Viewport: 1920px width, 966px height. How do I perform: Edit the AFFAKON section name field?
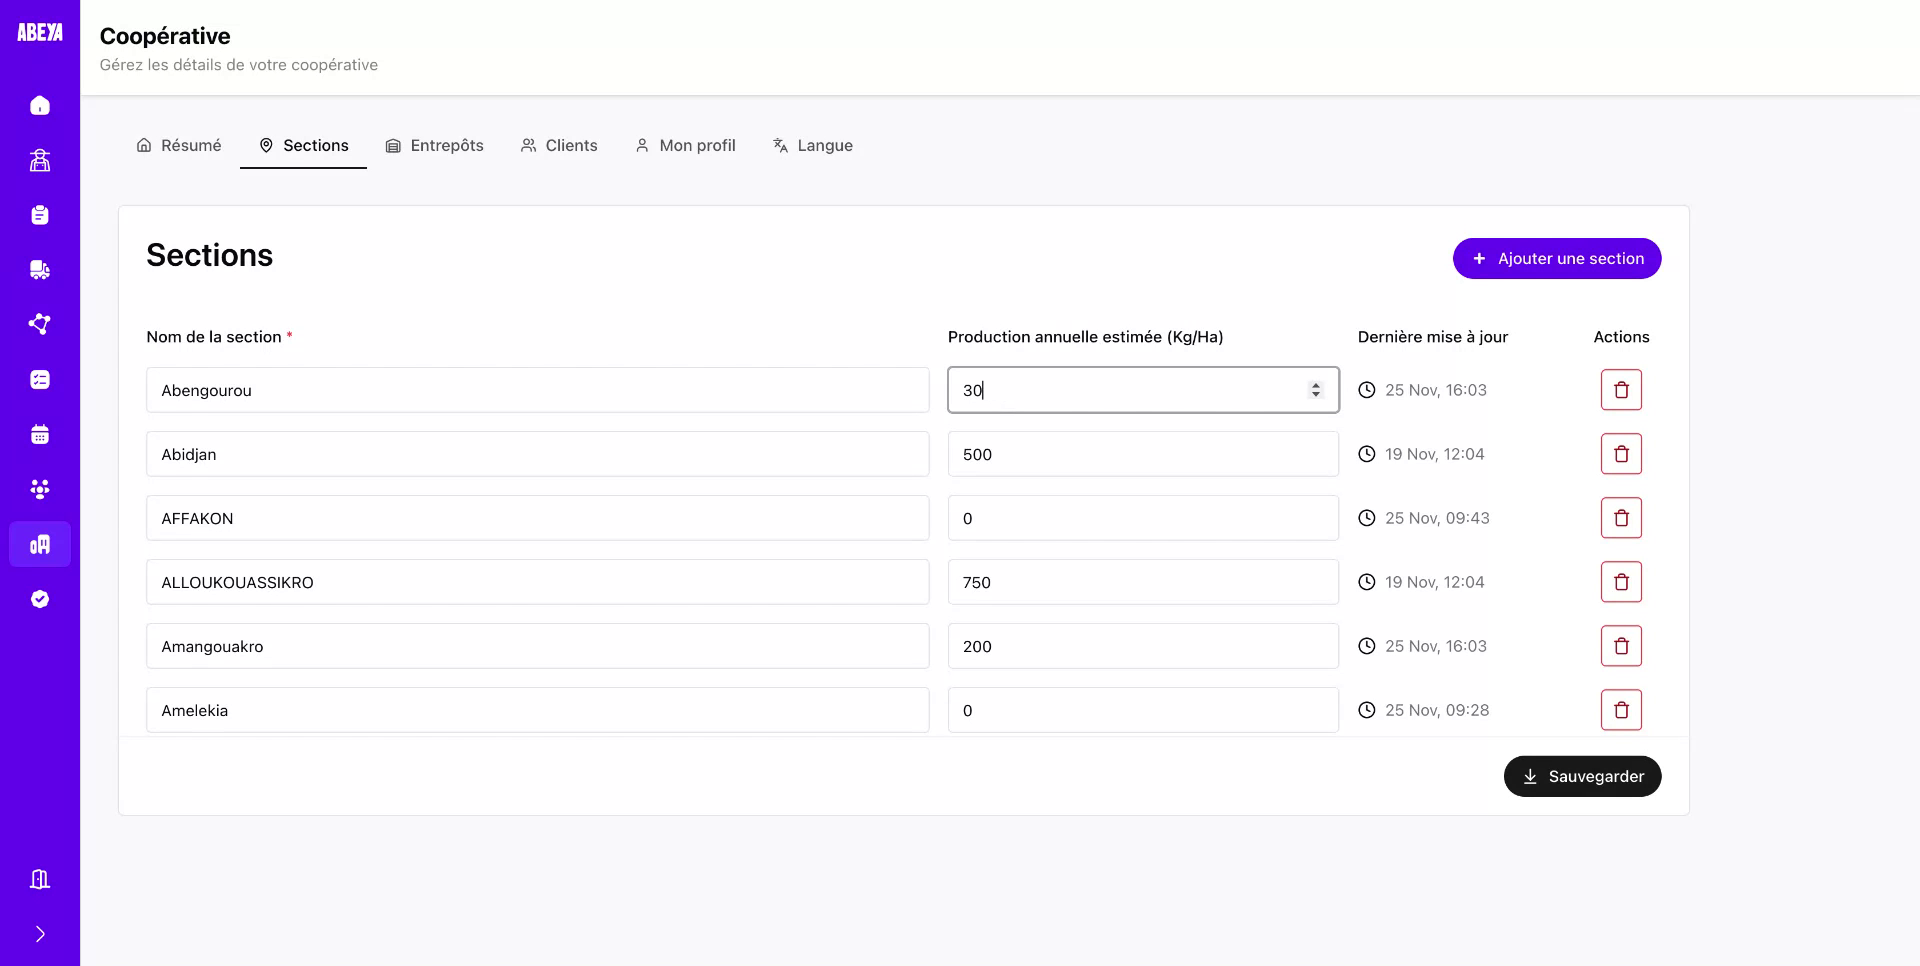pyautogui.click(x=537, y=518)
